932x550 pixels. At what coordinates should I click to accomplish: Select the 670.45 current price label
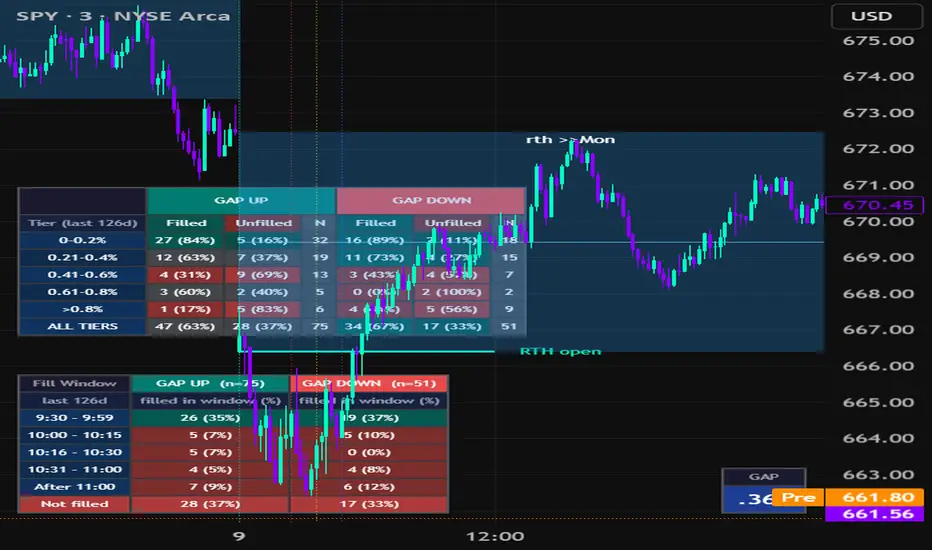tap(874, 205)
